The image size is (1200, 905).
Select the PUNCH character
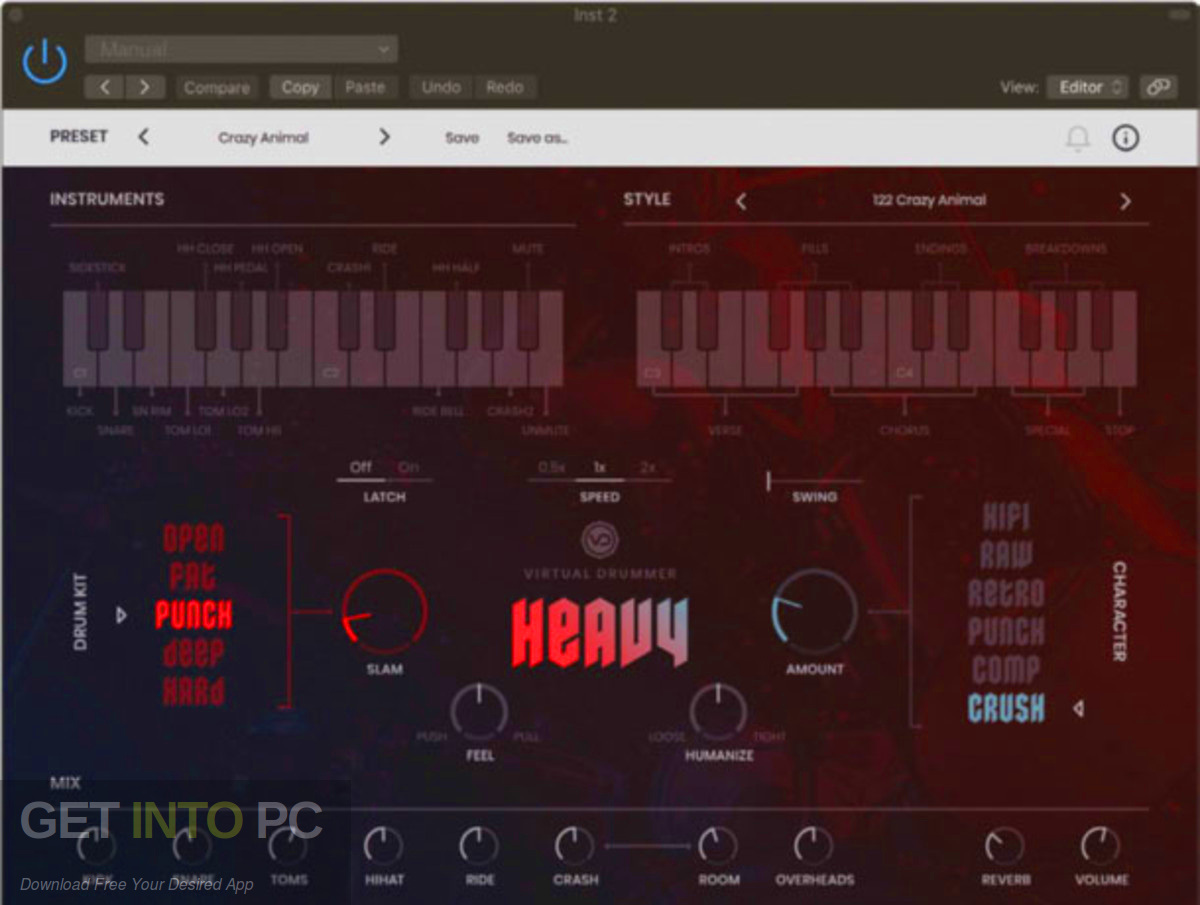[x=1005, y=632]
